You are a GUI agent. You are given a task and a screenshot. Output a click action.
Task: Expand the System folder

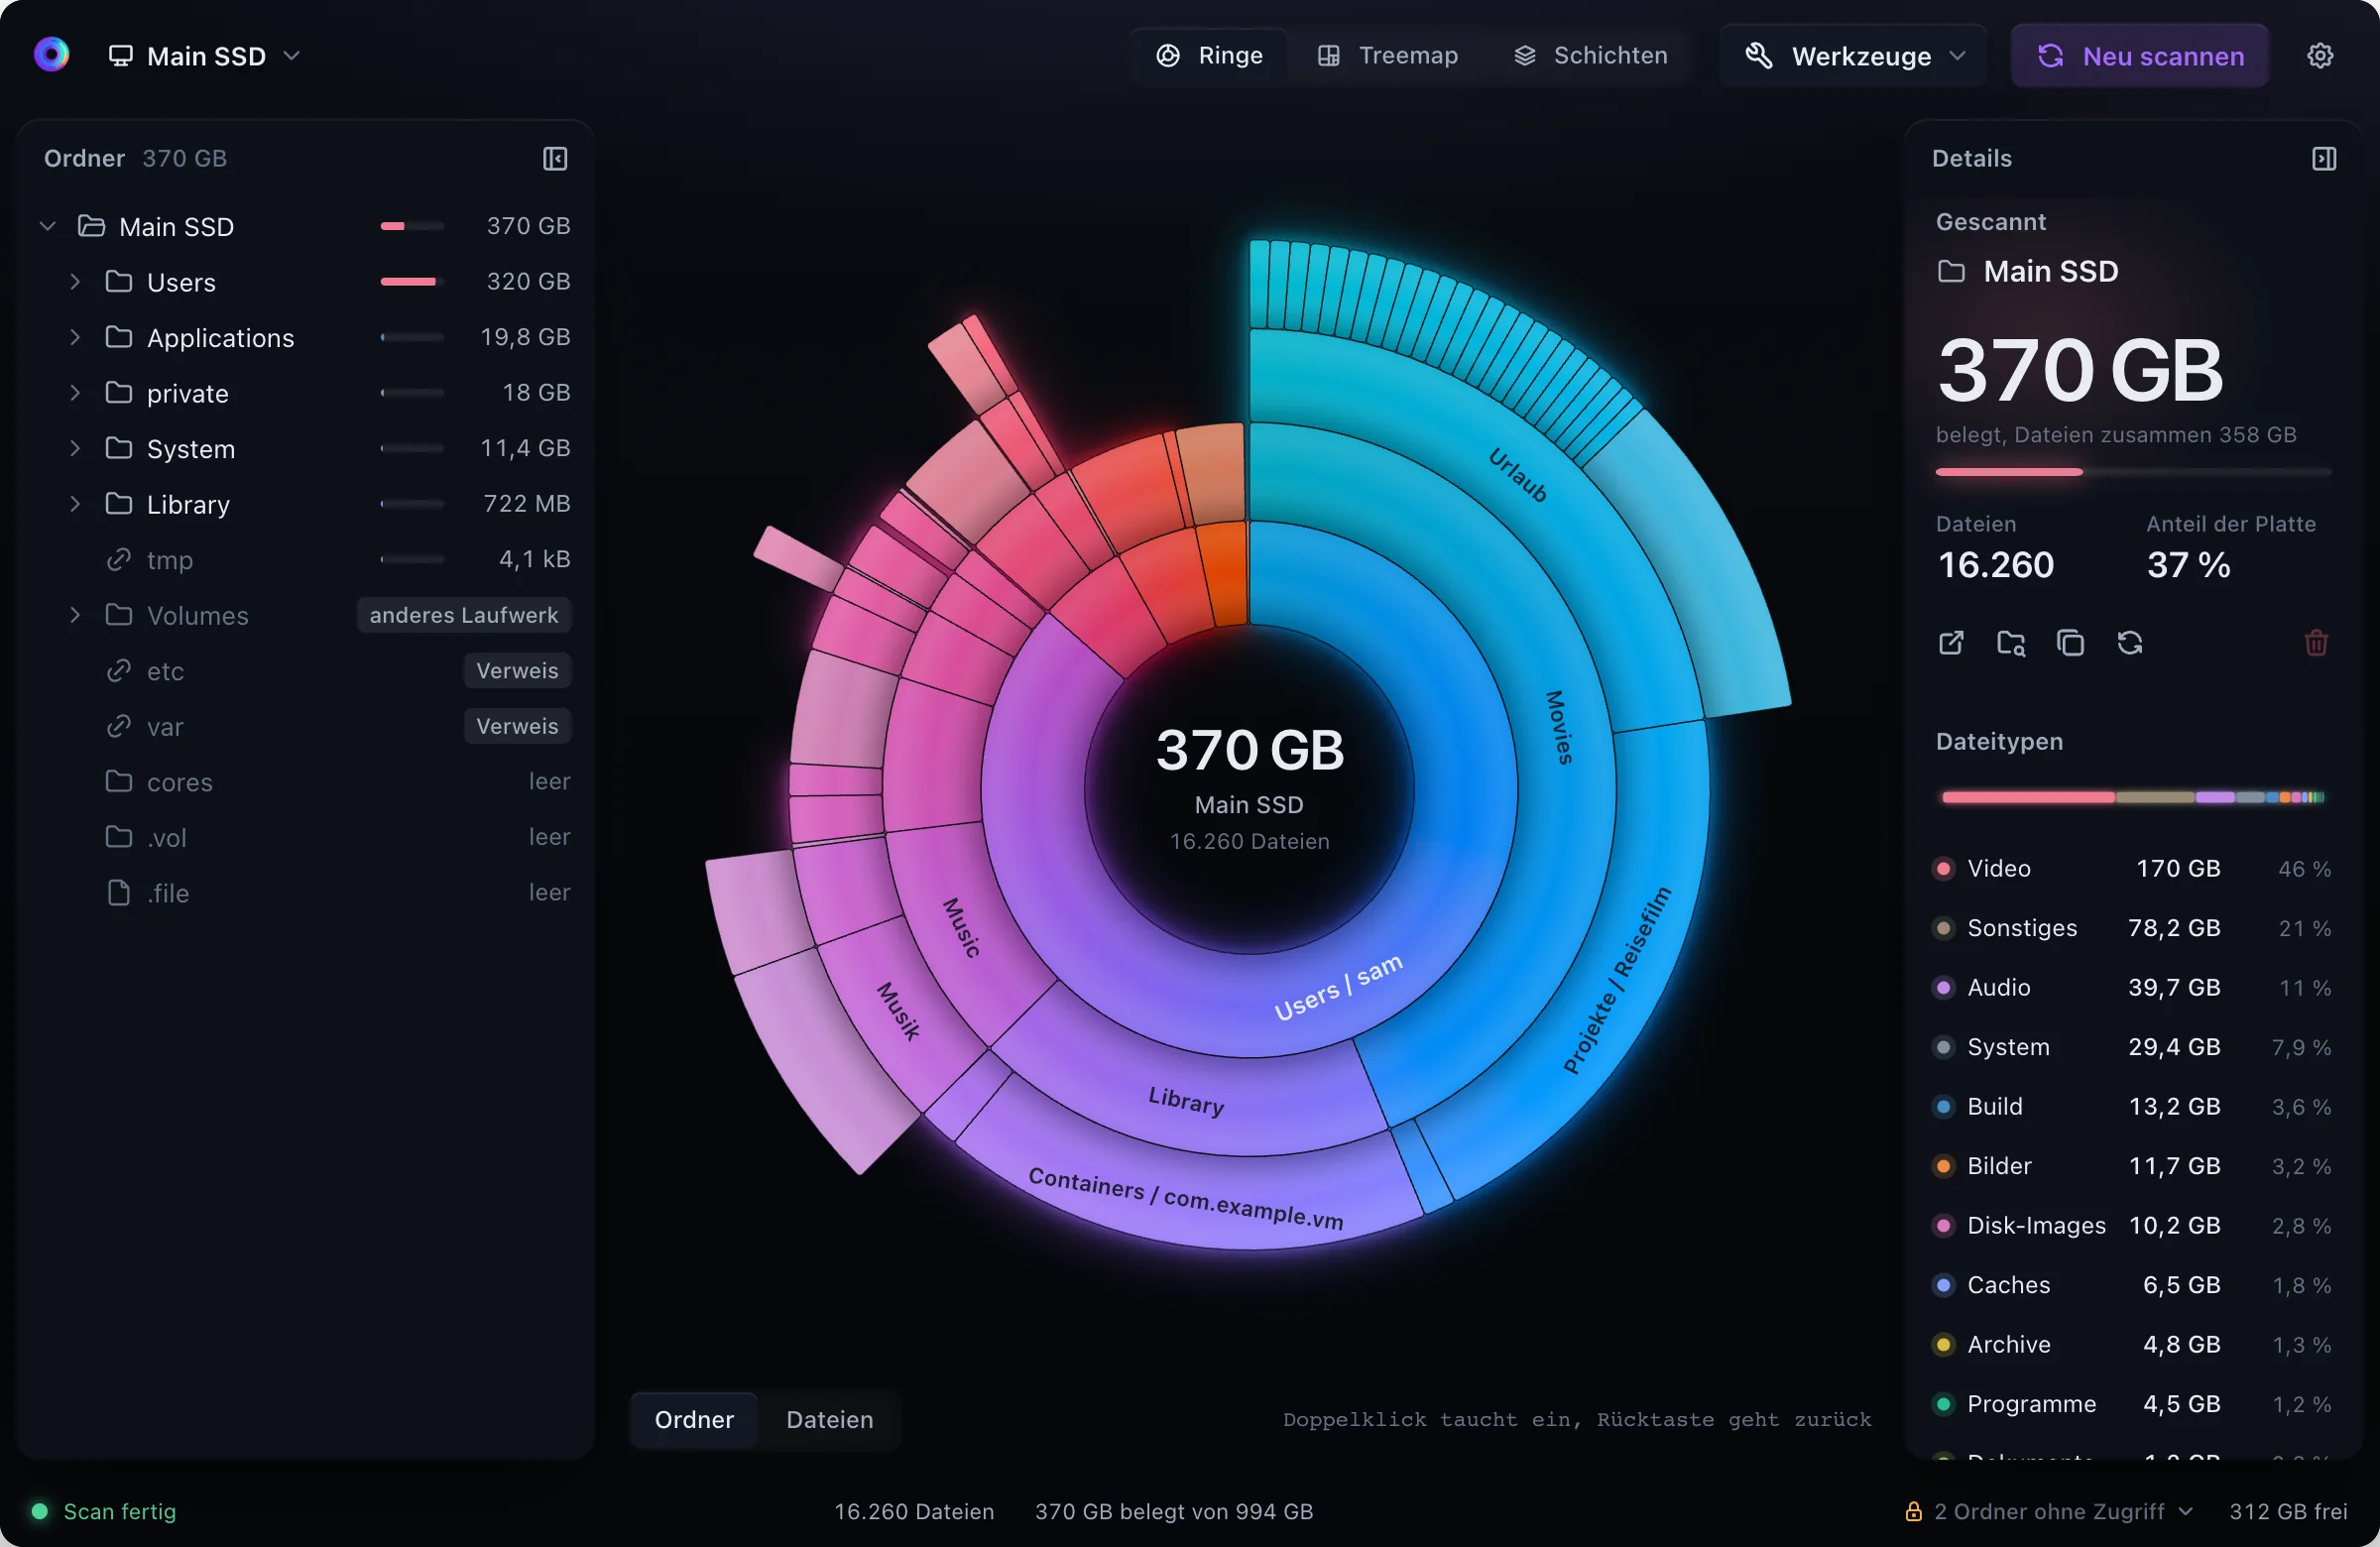pos(75,448)
